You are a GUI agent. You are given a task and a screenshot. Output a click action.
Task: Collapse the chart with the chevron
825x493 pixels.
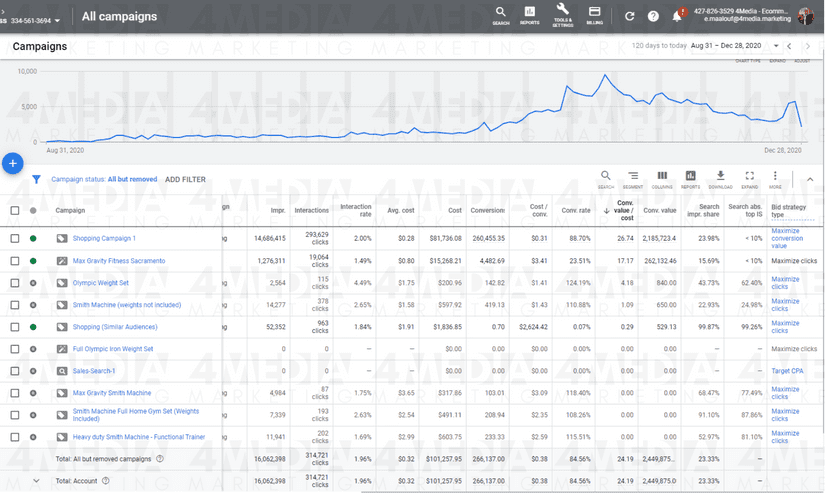click(810, 179)
